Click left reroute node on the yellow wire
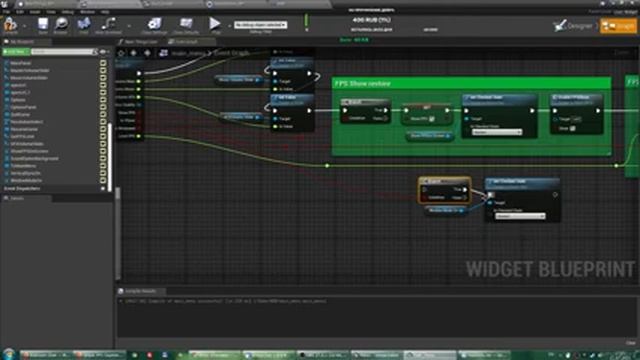640x360 pixels. pyautogui.click(x=327, y=166)
